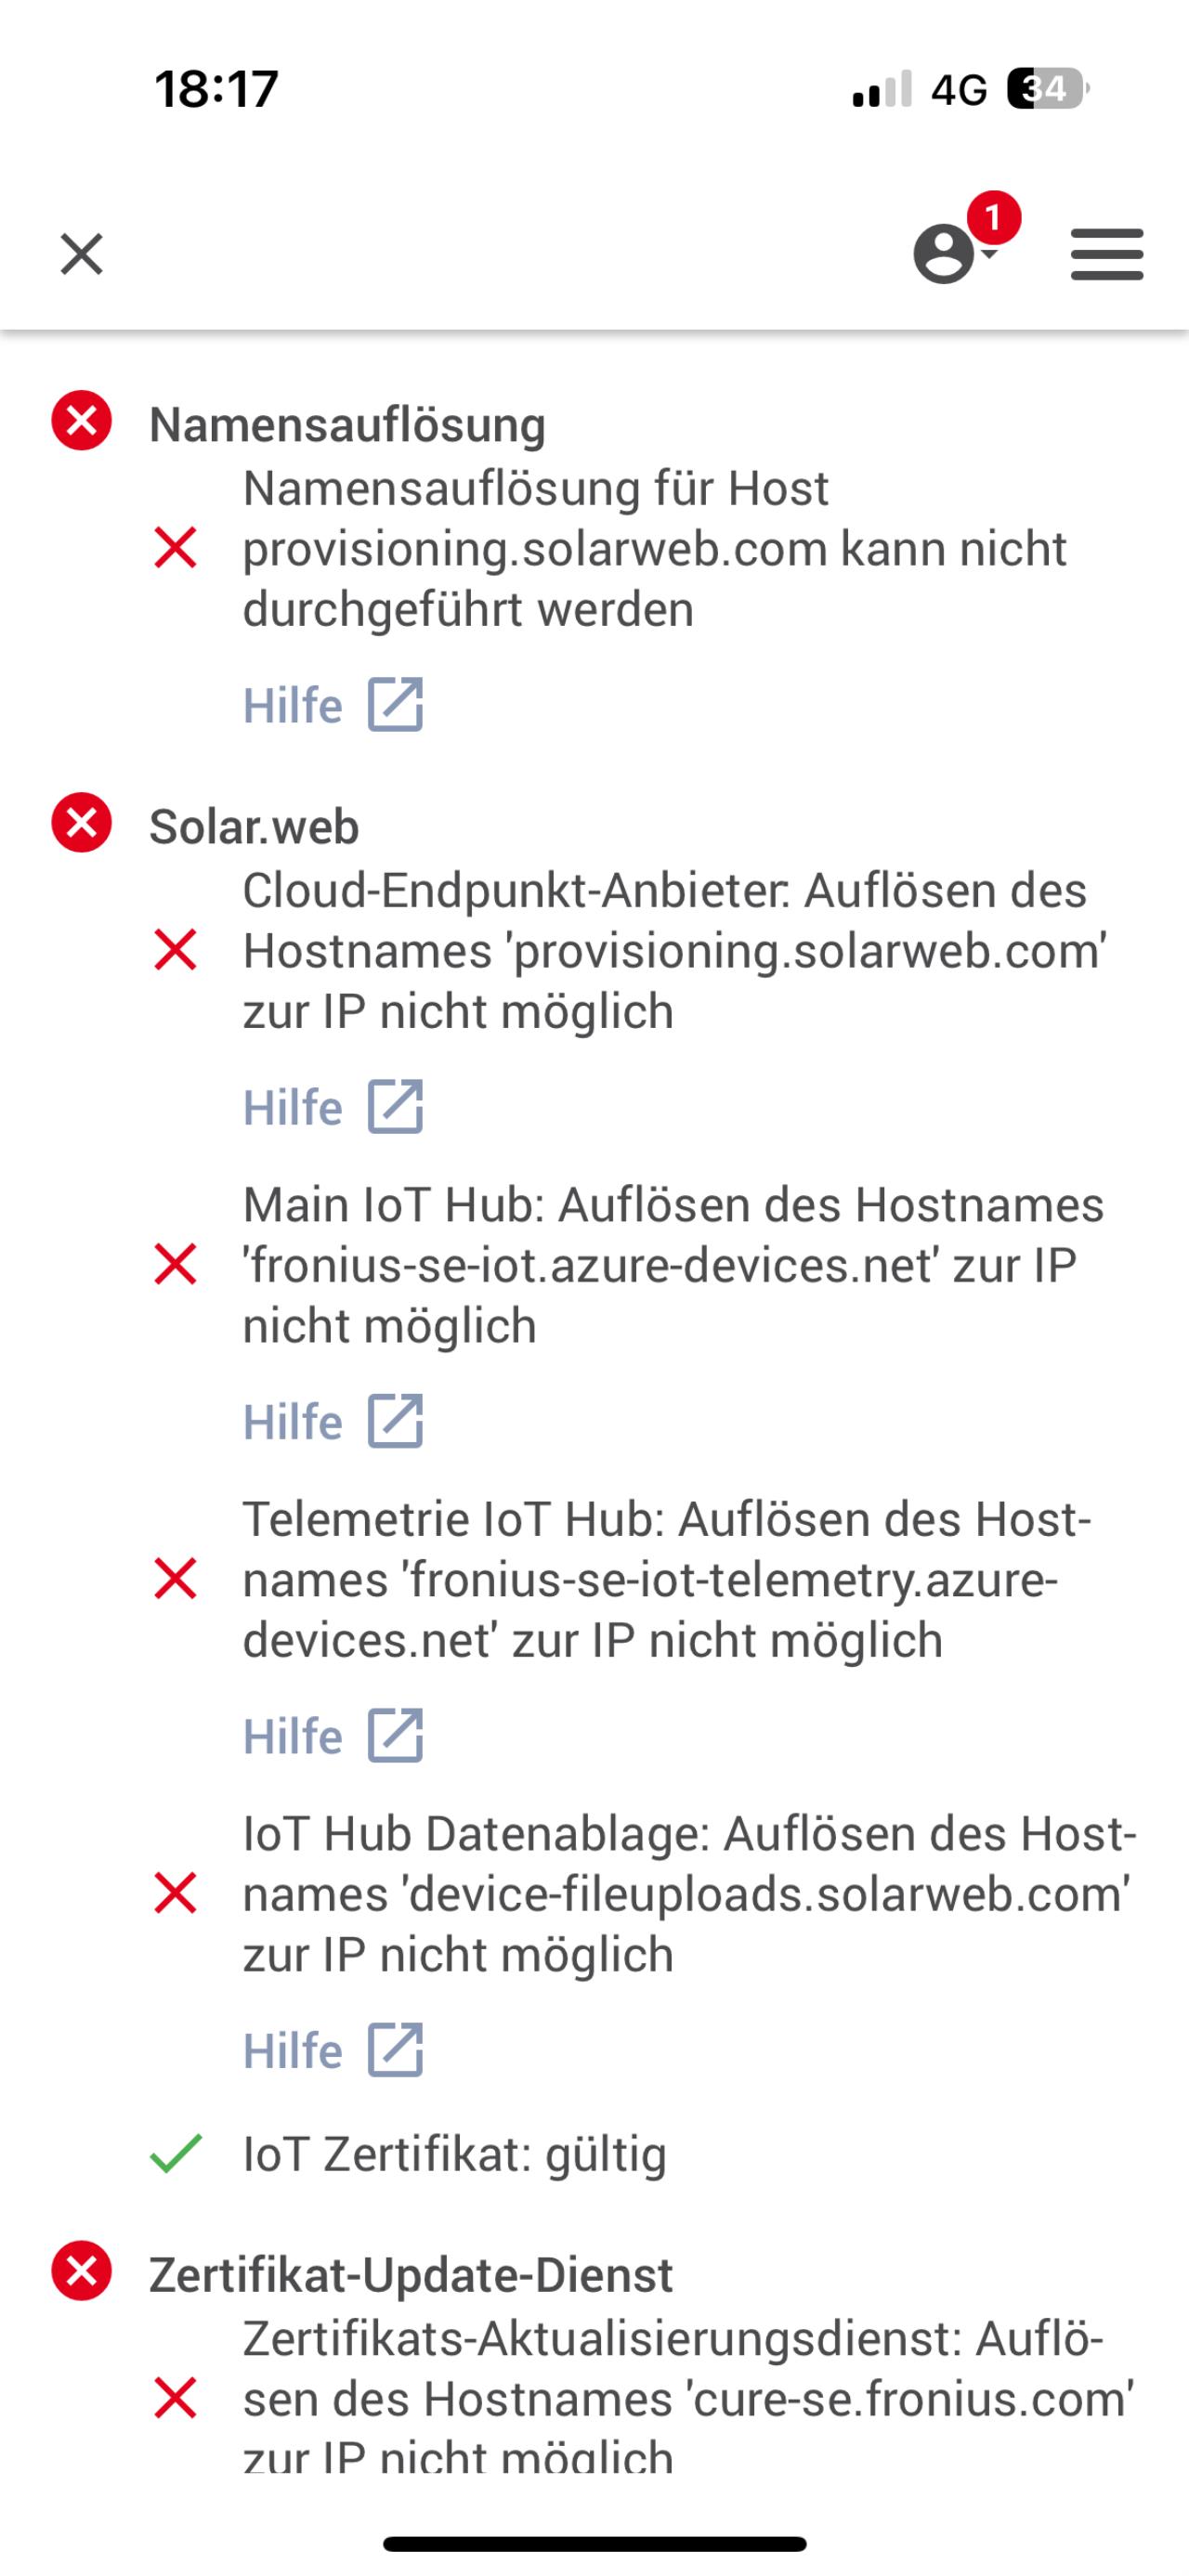Tap the error icon beside Zertifikat-Update-Dienst

81,2271
